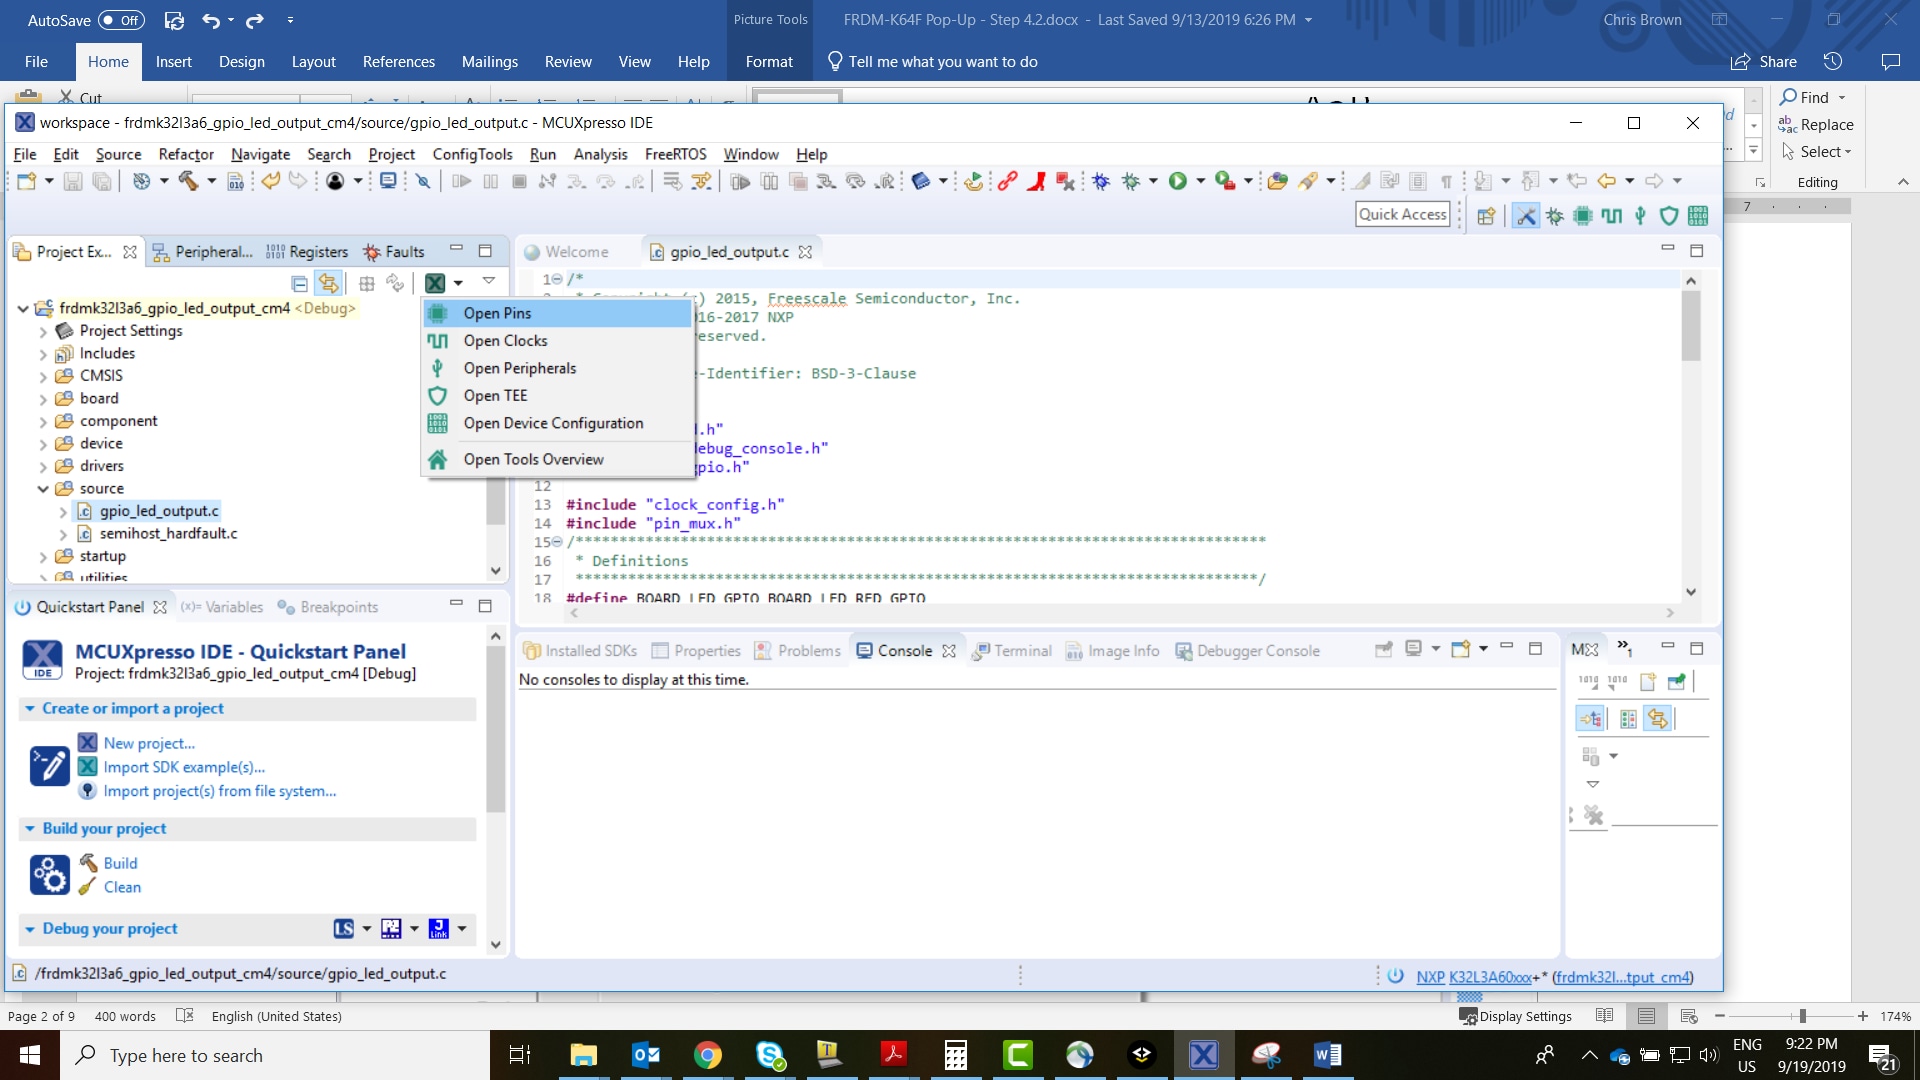Click the TEE shield perspective icon
The width and height of the screenshot is (1920, 1080).
click(x=1668, y=215)
